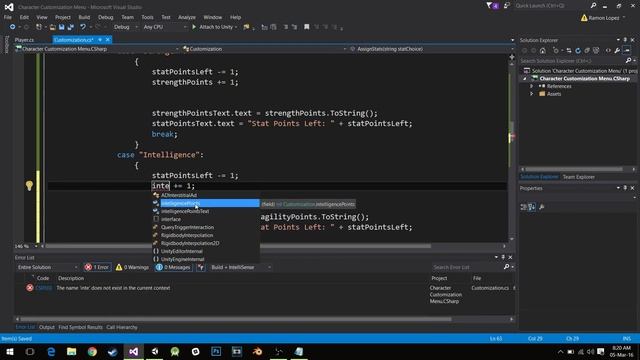Click Solution Explorer Home icon
Screen dimensions: 640x360
pos(542,51)
